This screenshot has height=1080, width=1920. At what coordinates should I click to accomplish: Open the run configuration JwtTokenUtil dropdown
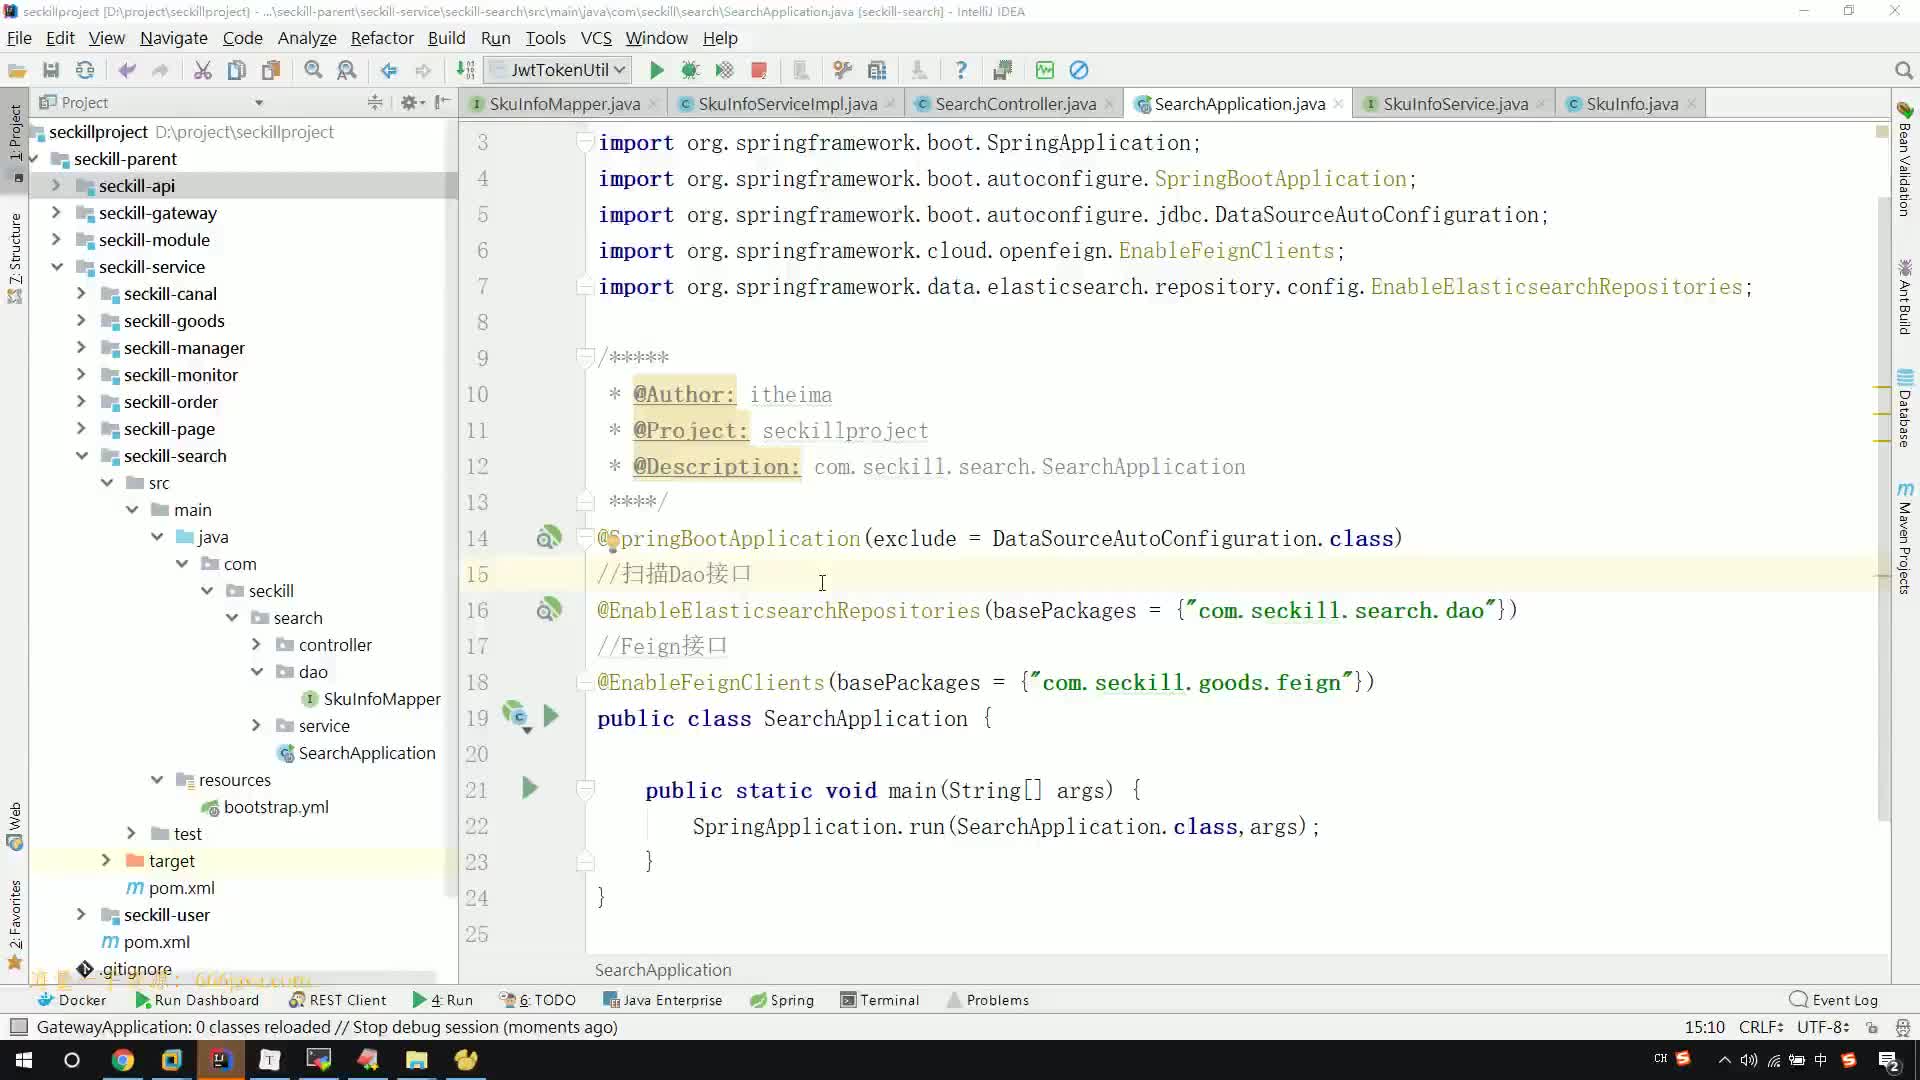(x=558, y=70)
